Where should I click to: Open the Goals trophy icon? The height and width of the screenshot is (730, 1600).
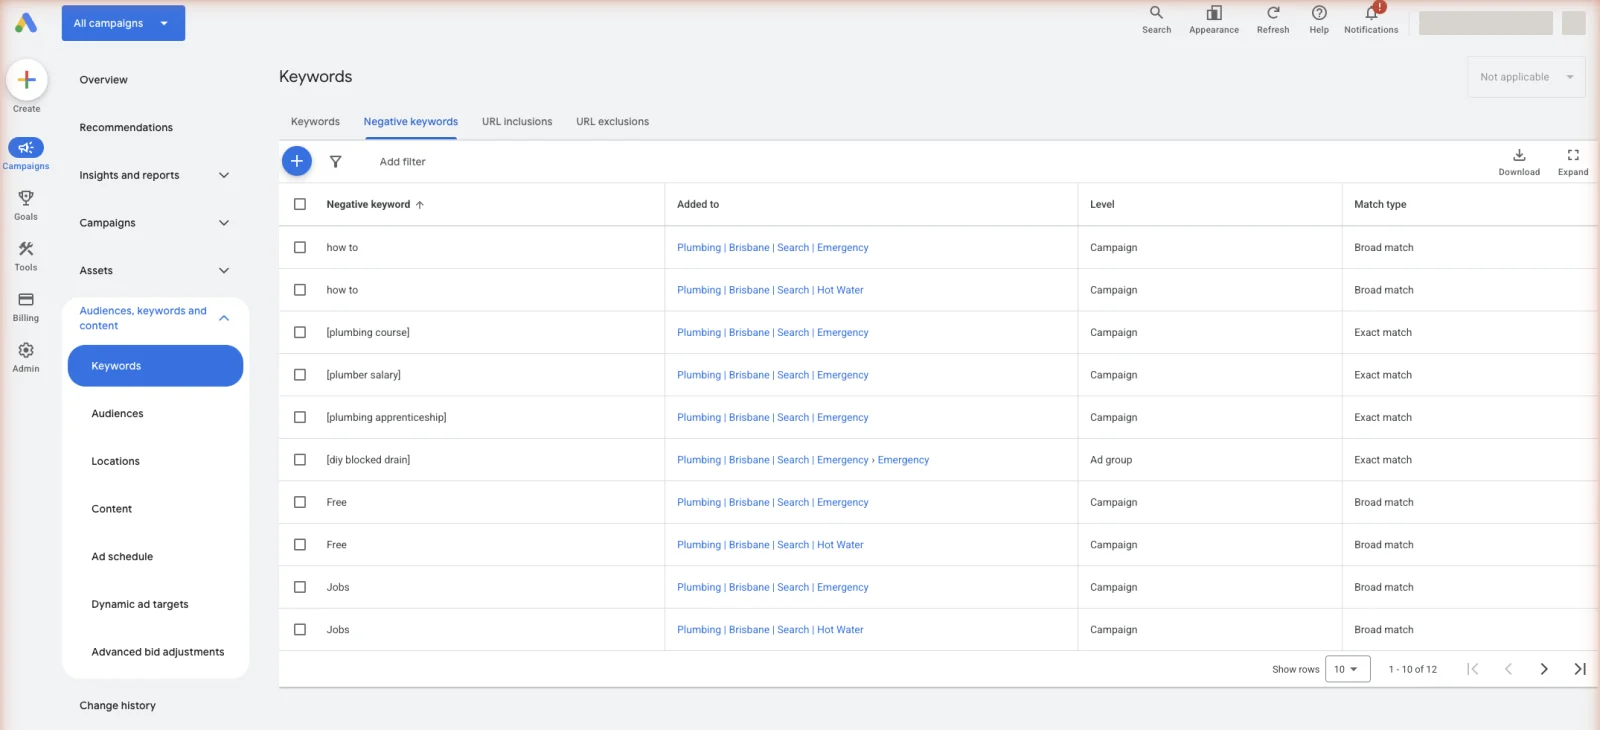pyautogui.click(x=26, y=198)
